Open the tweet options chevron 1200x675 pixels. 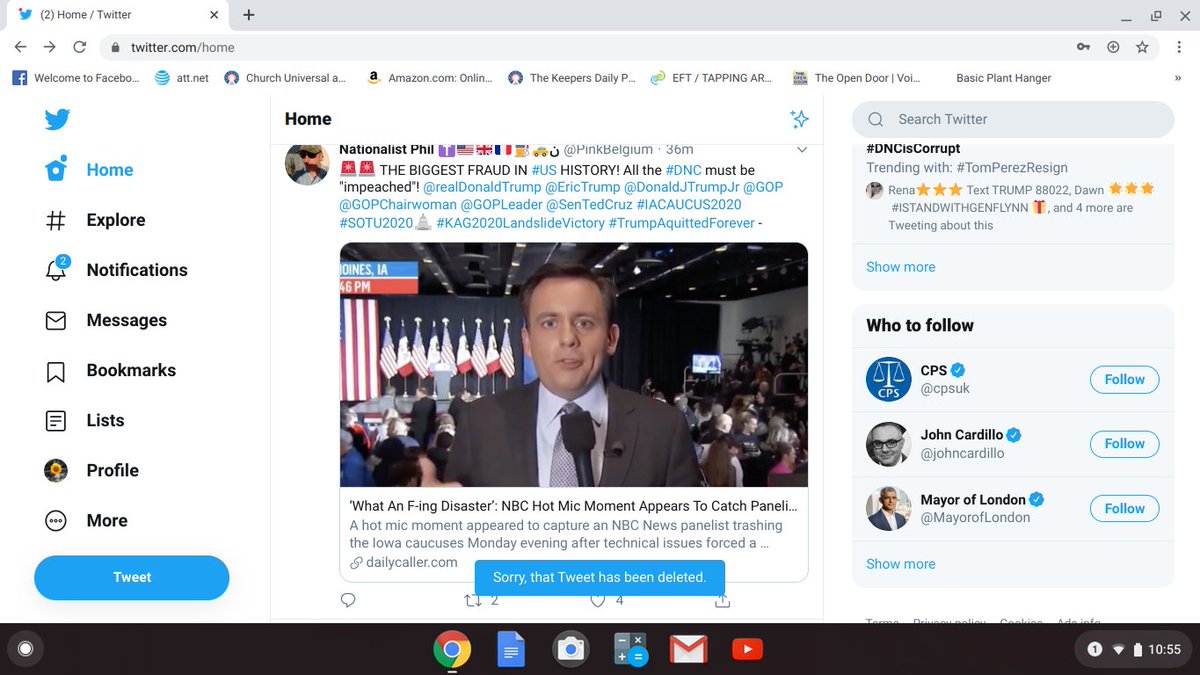coord(801,150)
